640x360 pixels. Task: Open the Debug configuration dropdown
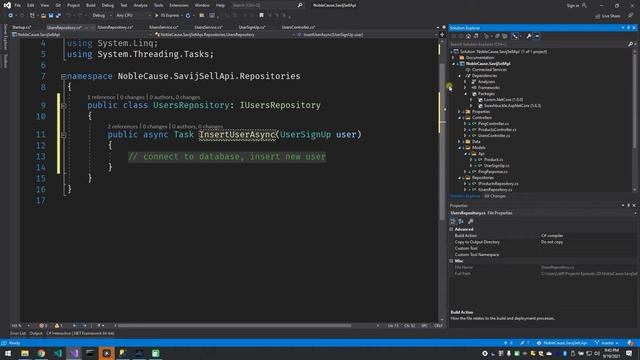(102, 16)
